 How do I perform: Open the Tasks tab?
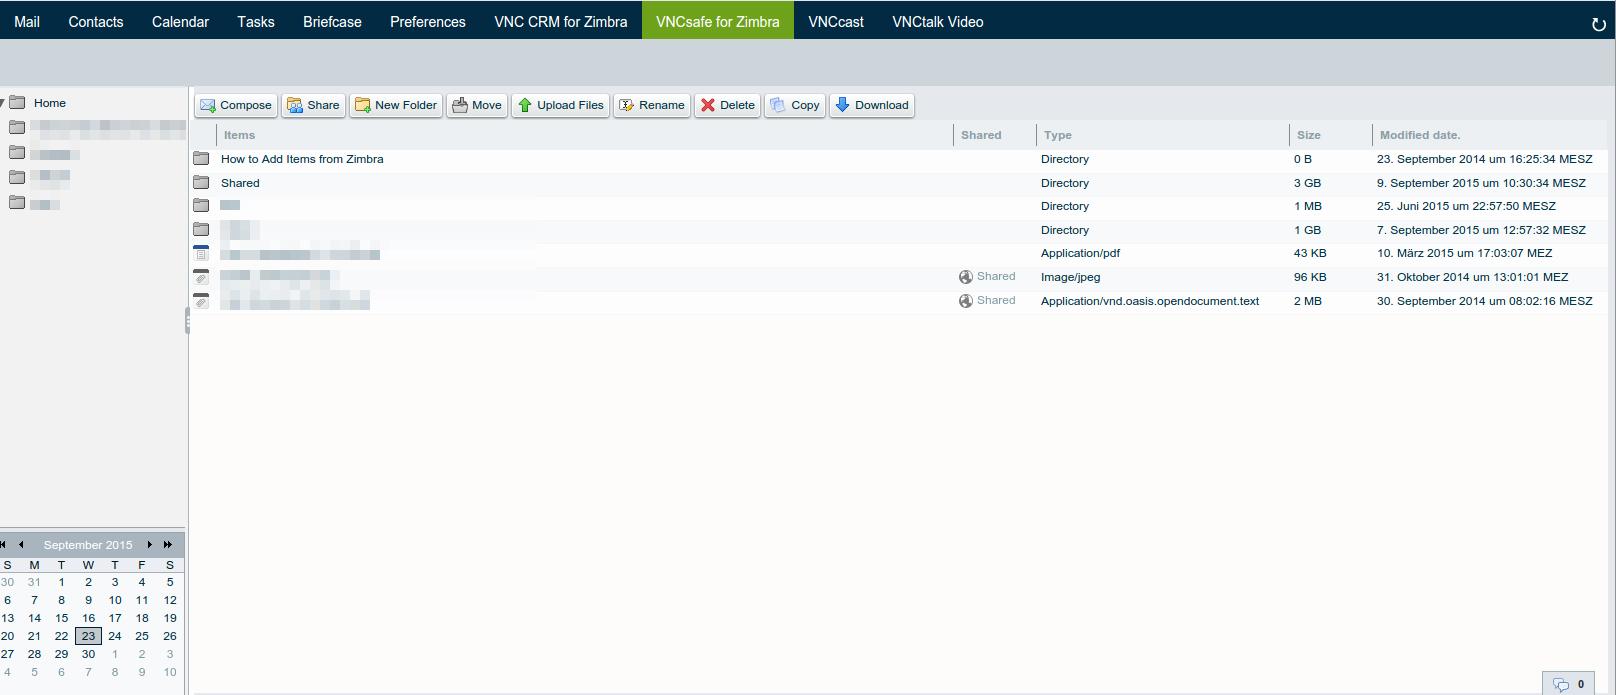(x=256, y=21)
